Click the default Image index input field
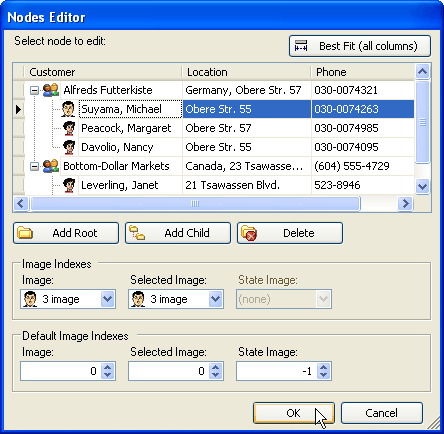Screen dimensions: 444x434 (x=61, y=371)
